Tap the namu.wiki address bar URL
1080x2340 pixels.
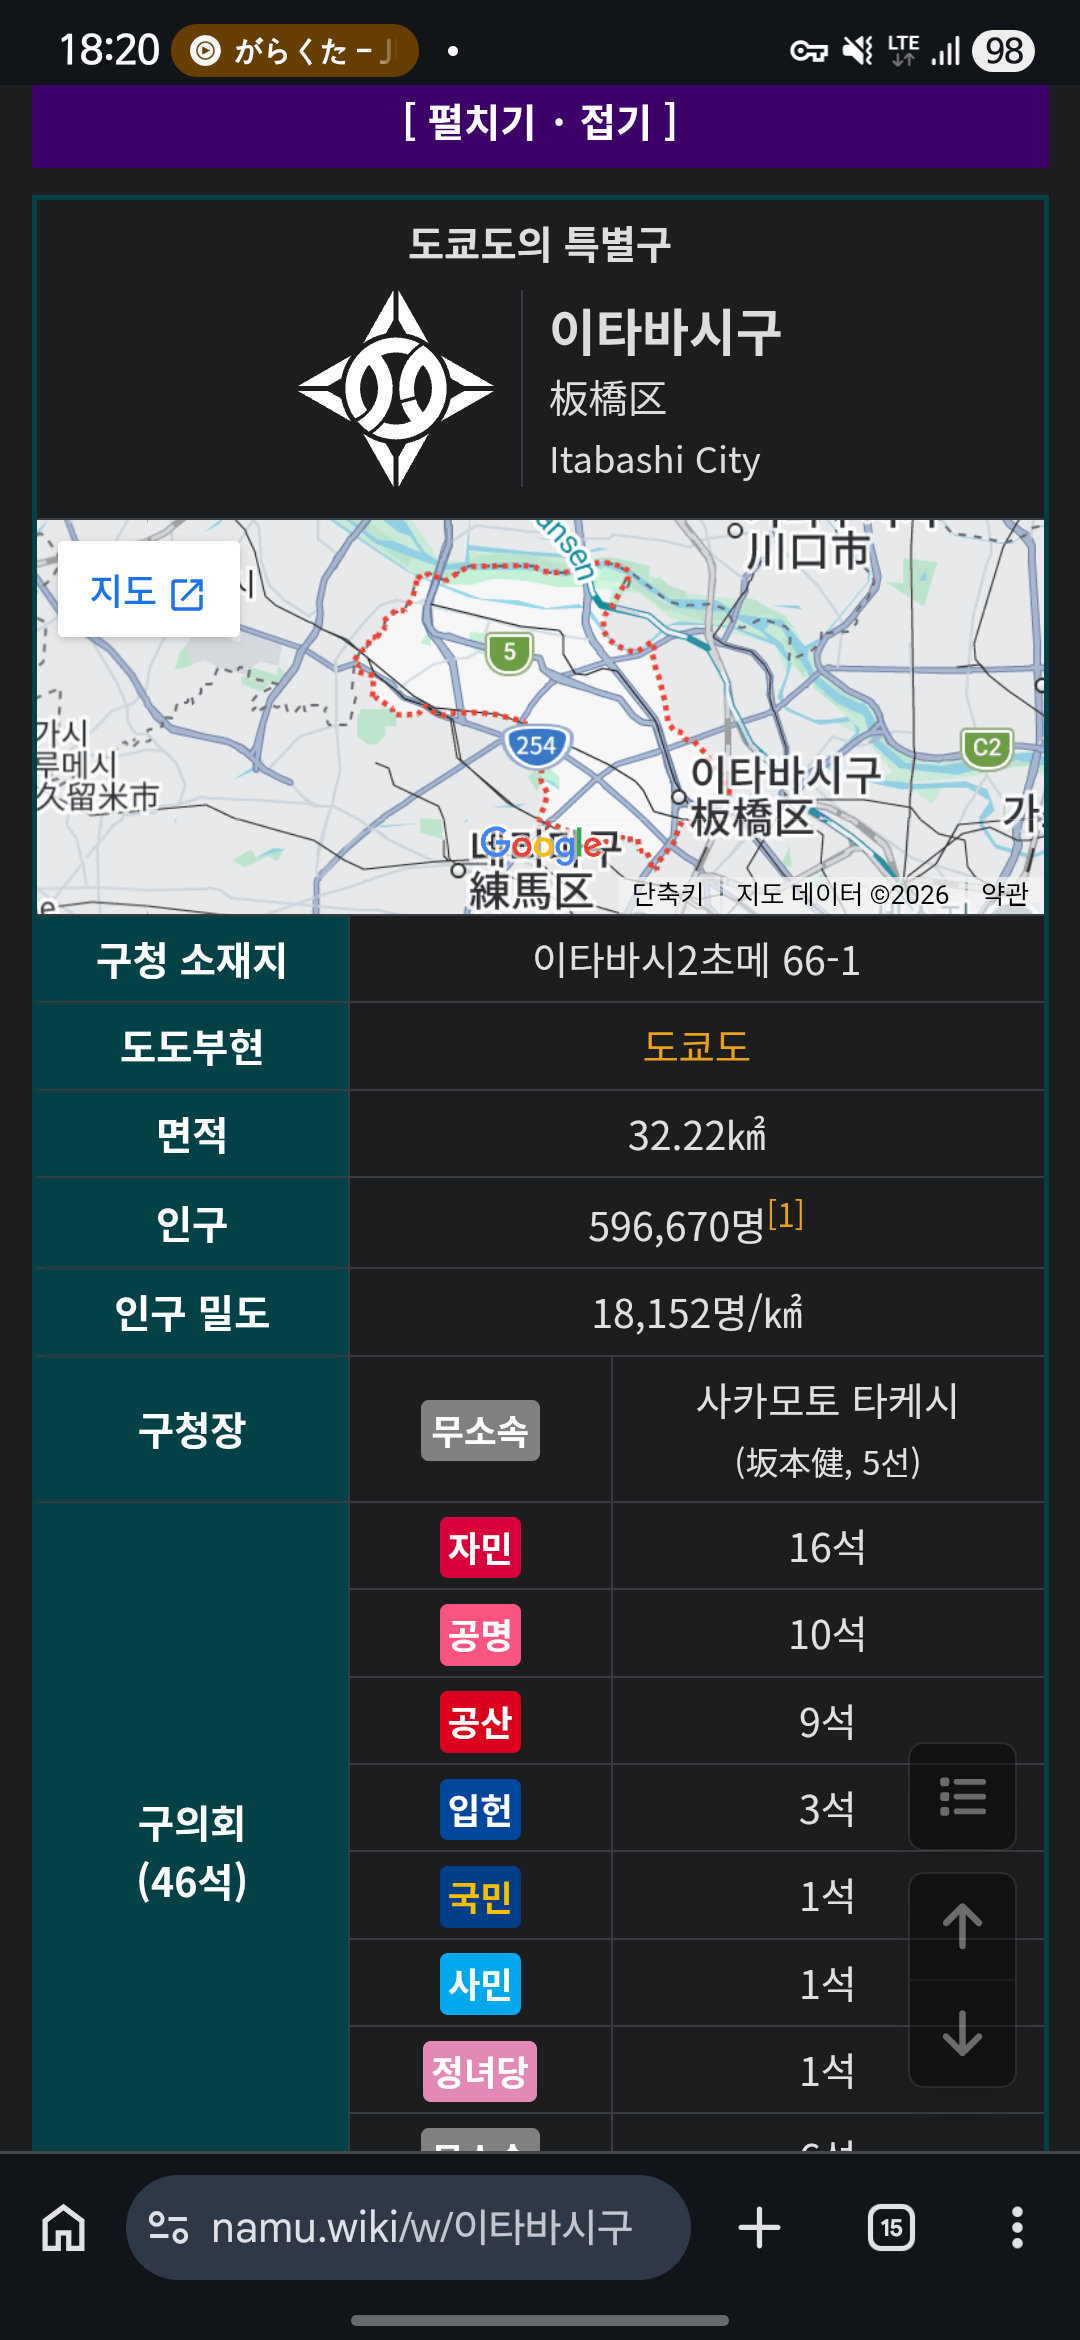422,2228
